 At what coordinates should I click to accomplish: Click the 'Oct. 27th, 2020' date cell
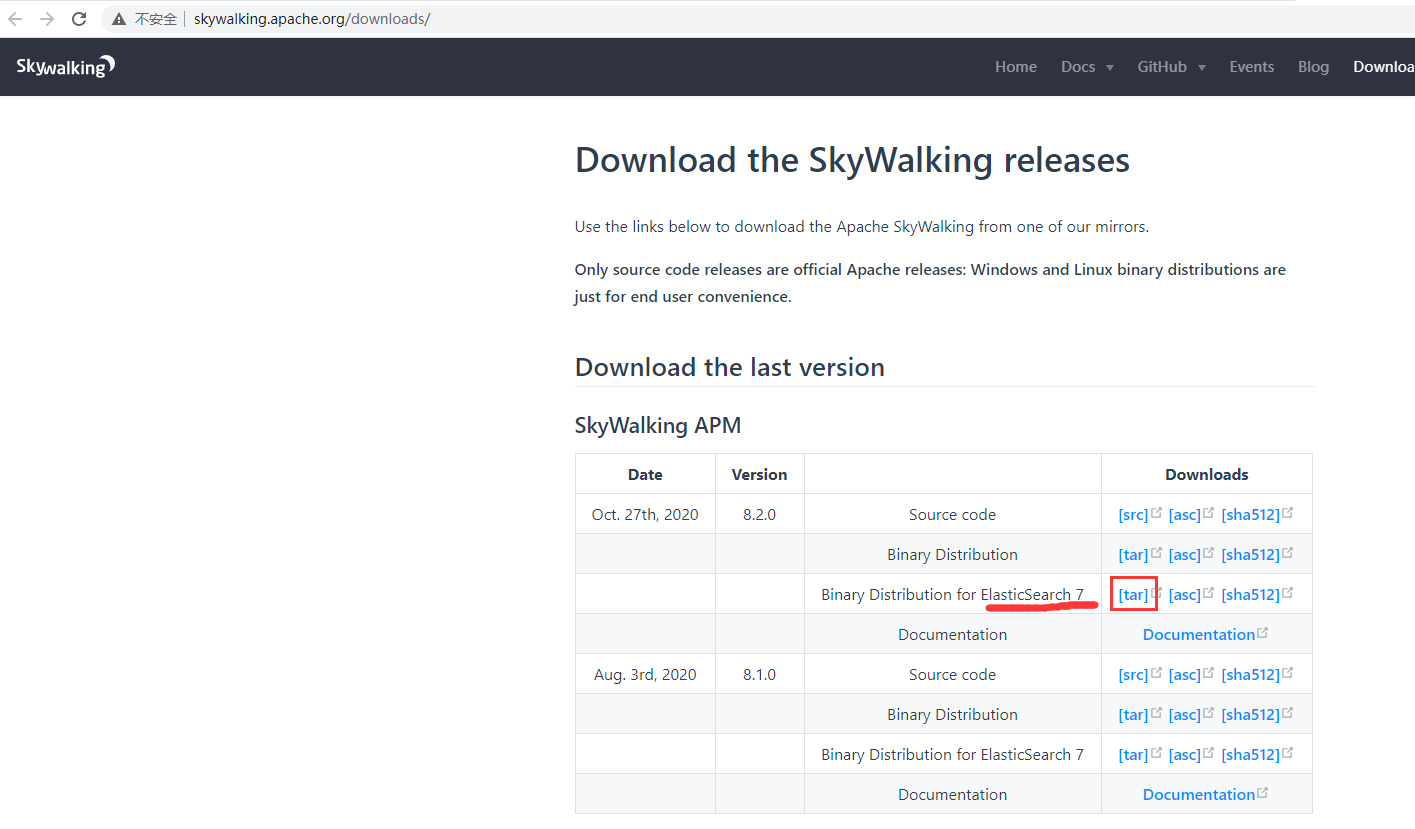[x=645, y=515]
